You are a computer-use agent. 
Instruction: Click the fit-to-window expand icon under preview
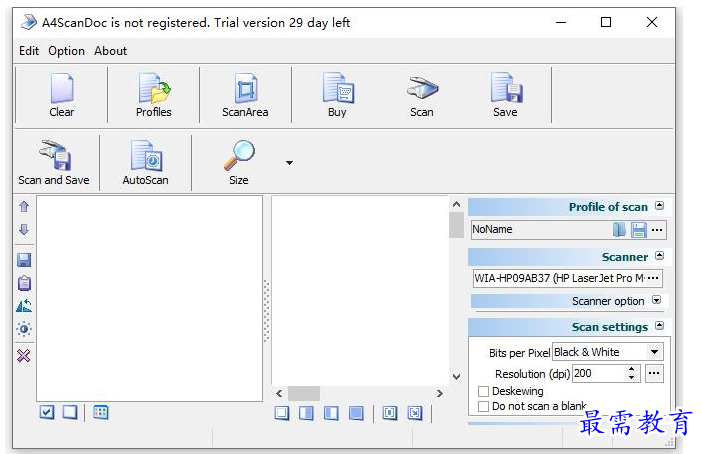415,413
